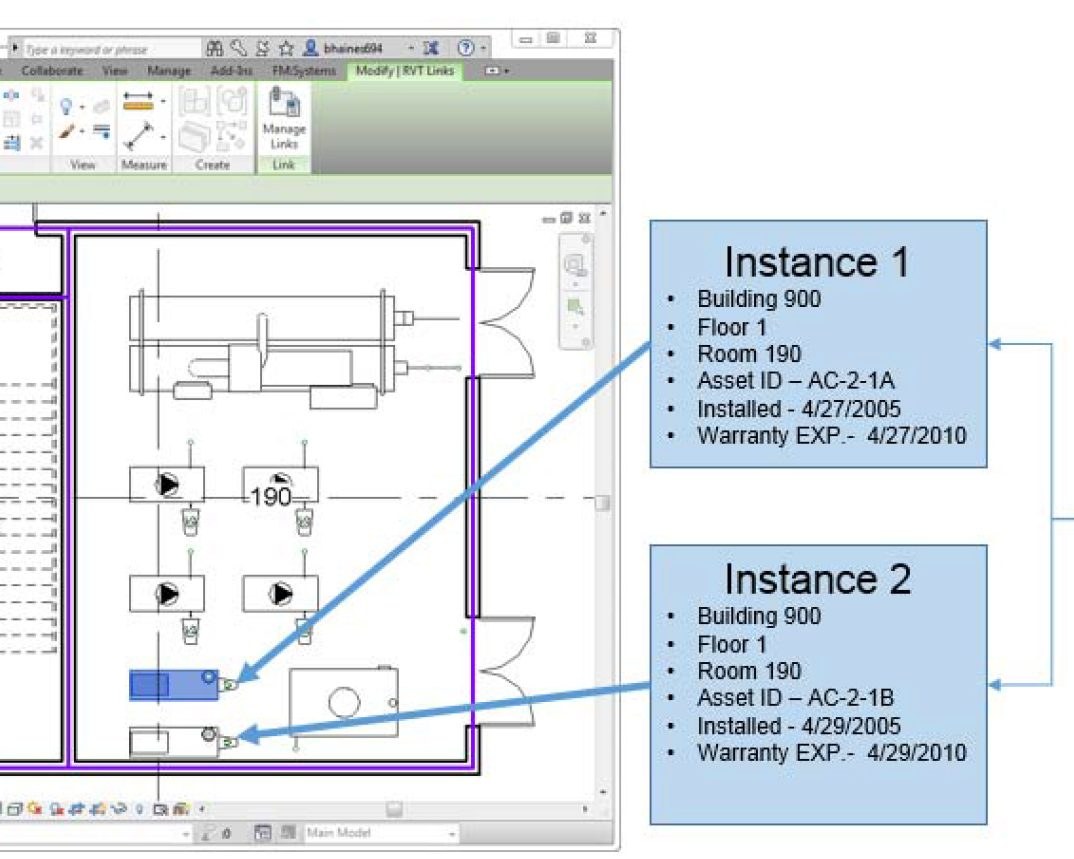Click the Link panel title
The height and width of the screenshot is (859, 1074).
coord(284,164)
